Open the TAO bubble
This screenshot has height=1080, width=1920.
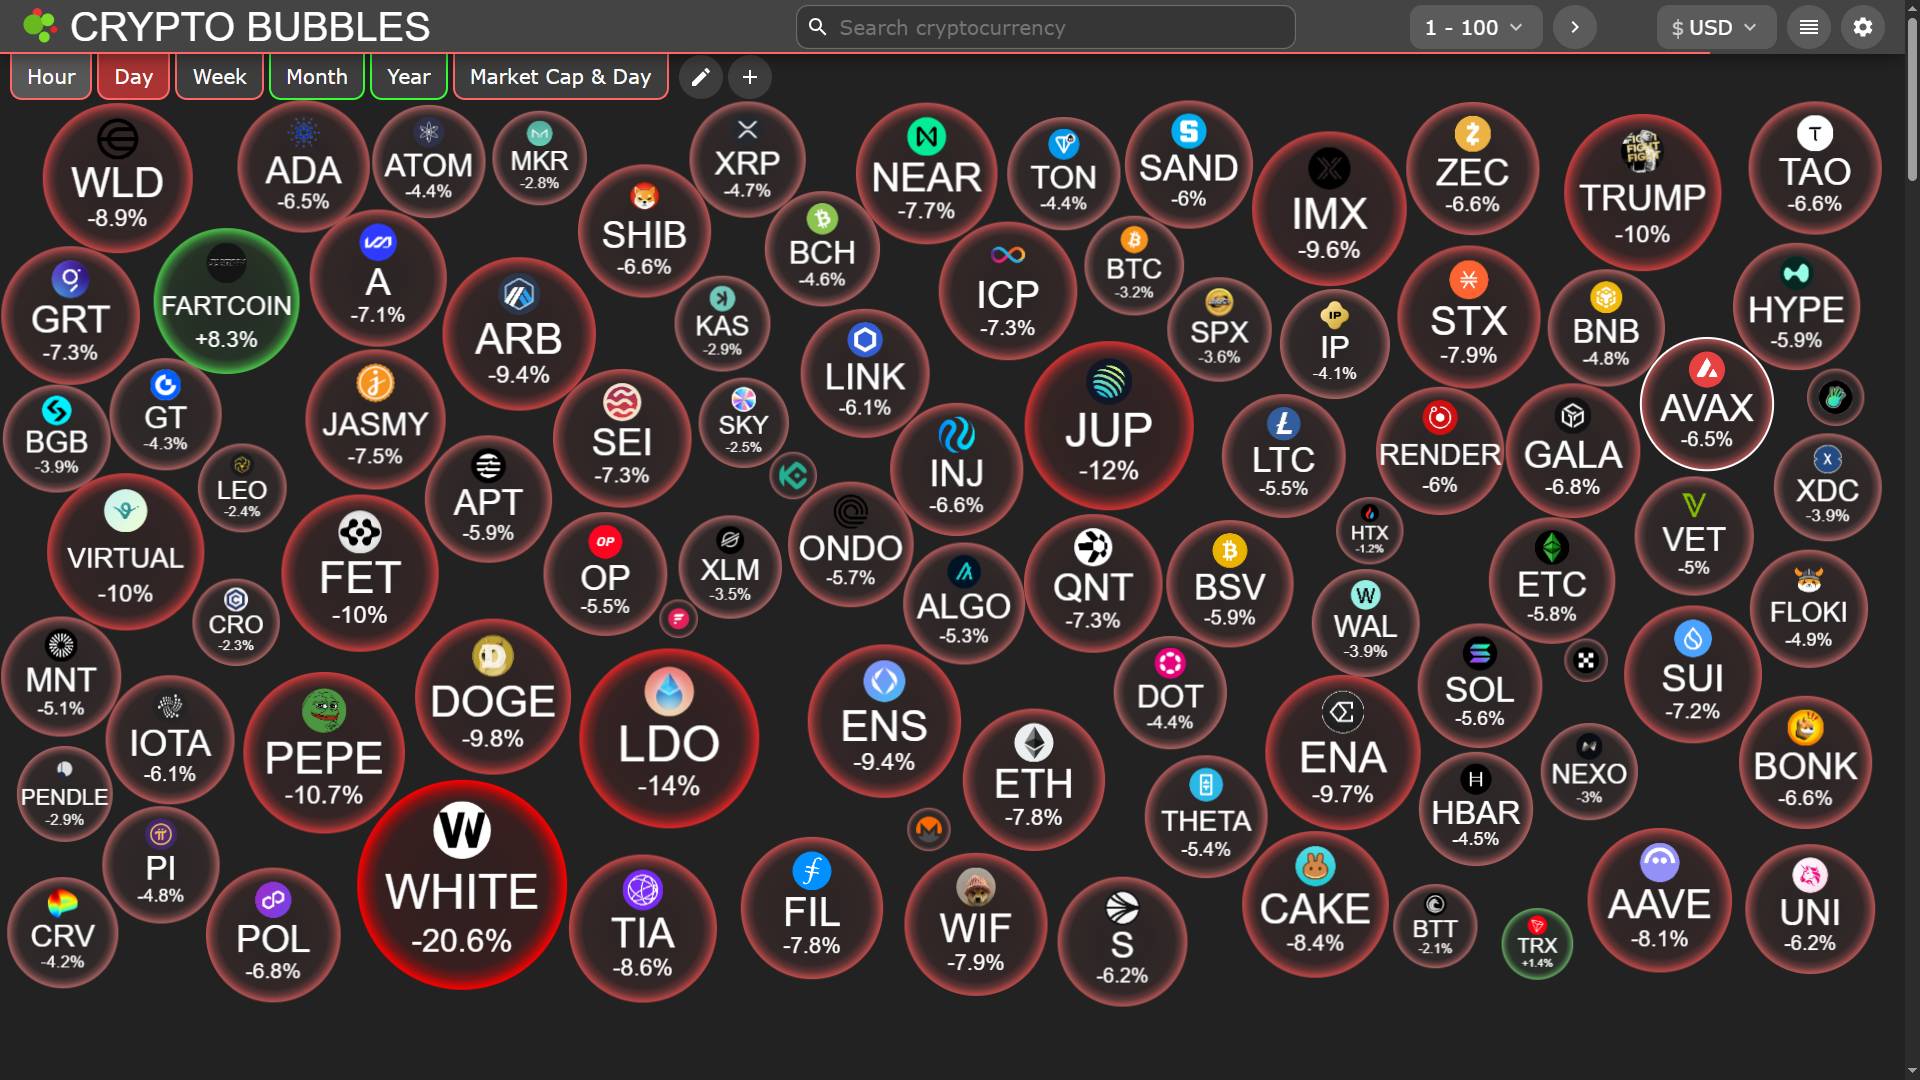coord(1815,168)
